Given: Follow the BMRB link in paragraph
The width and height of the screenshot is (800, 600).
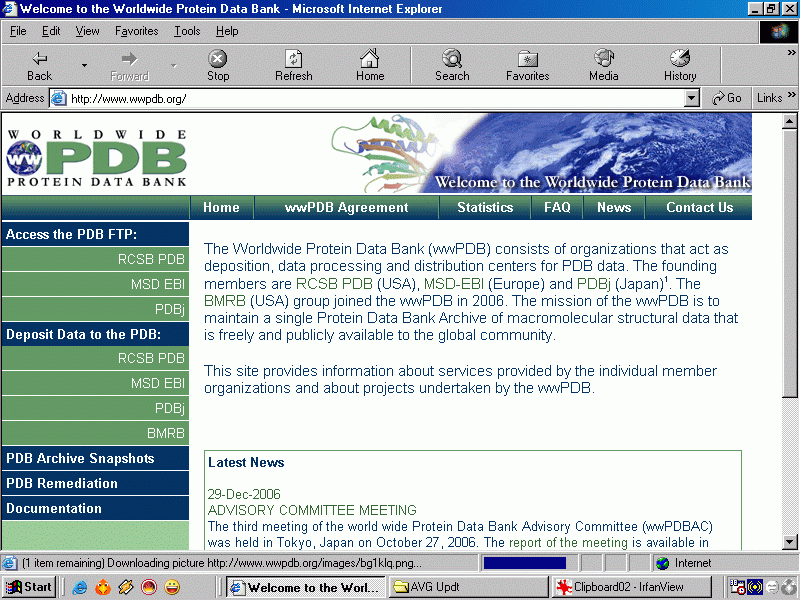Looking at the screenshot, I should [224, 301].
